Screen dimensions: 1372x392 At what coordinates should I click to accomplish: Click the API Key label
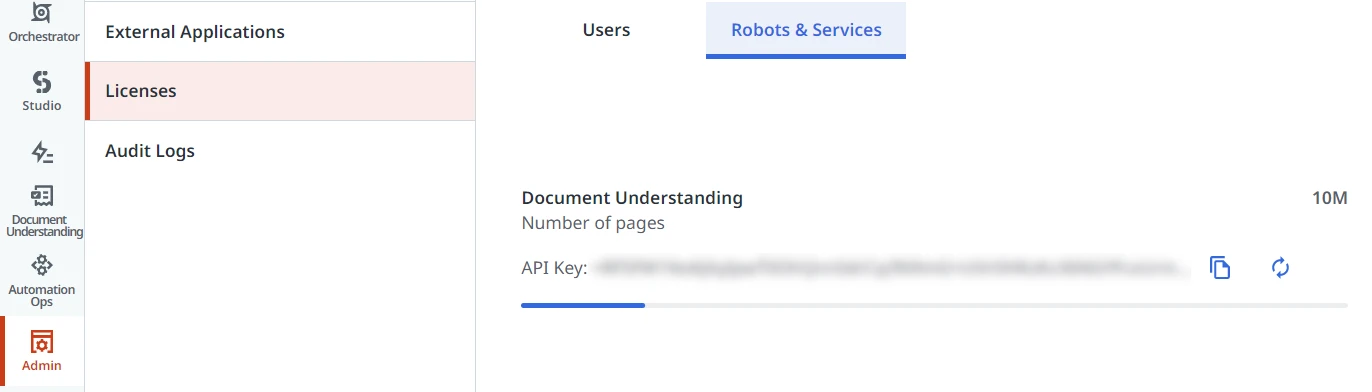tap(554, 268)
